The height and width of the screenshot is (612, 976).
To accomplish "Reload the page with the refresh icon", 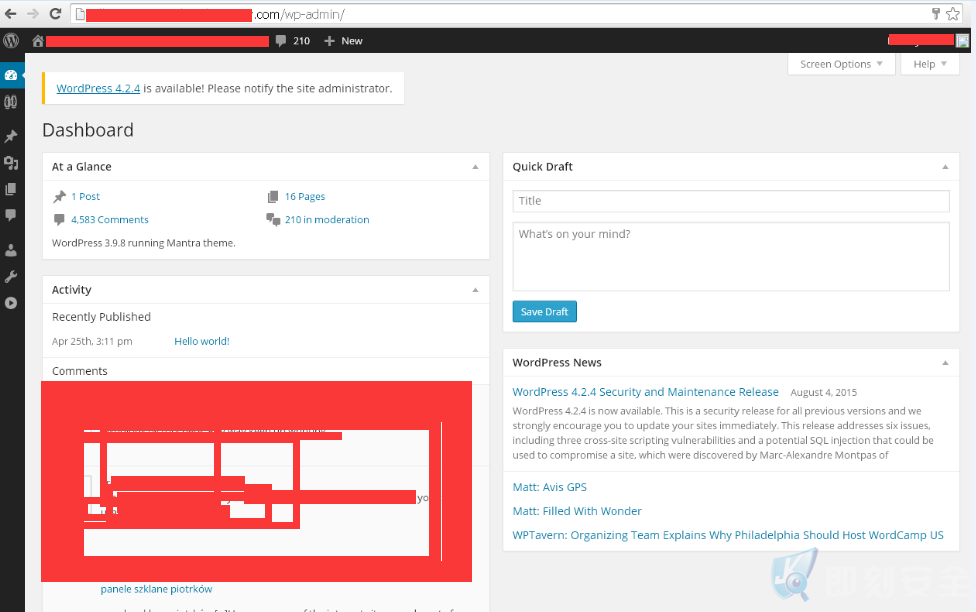I will coord(55,14).
